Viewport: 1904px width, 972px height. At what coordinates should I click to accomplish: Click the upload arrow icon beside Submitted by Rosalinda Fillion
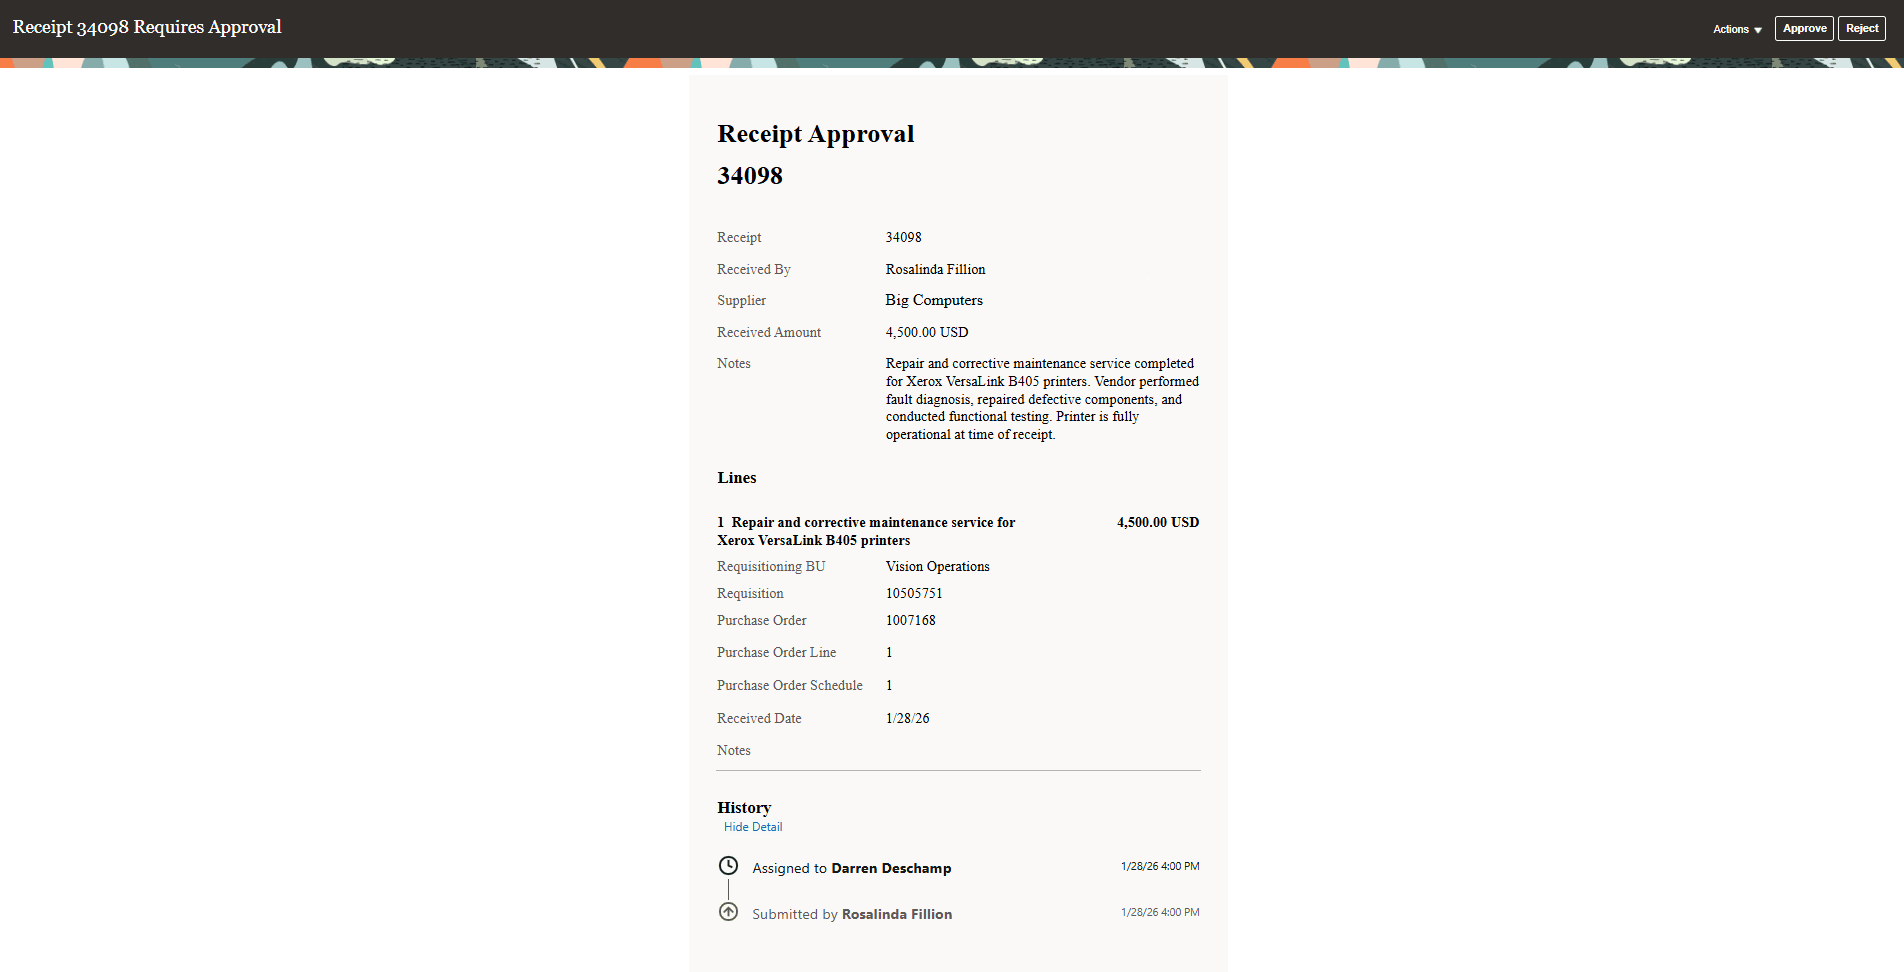tap(729, 911)
